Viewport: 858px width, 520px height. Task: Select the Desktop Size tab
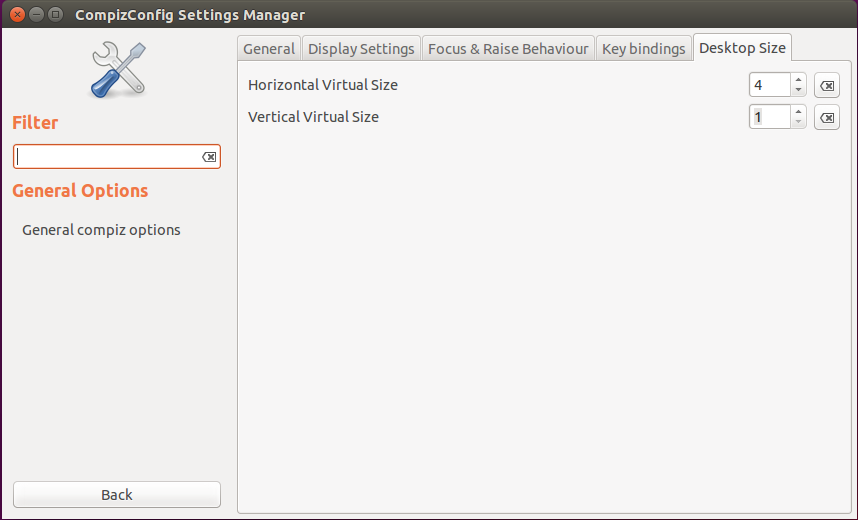(743, 48)
